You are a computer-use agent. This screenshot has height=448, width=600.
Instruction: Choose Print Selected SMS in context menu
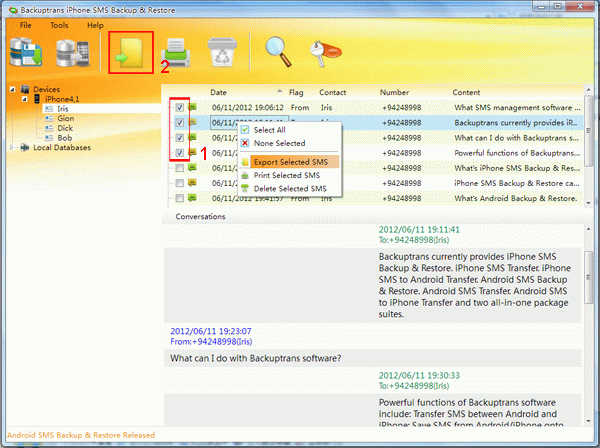290,175
